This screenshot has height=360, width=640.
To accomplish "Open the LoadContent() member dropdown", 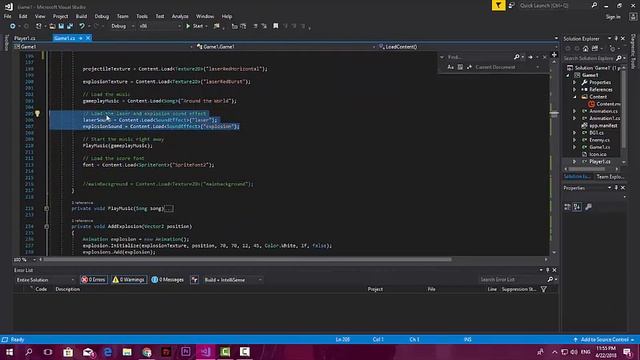I will click(467, 47).
